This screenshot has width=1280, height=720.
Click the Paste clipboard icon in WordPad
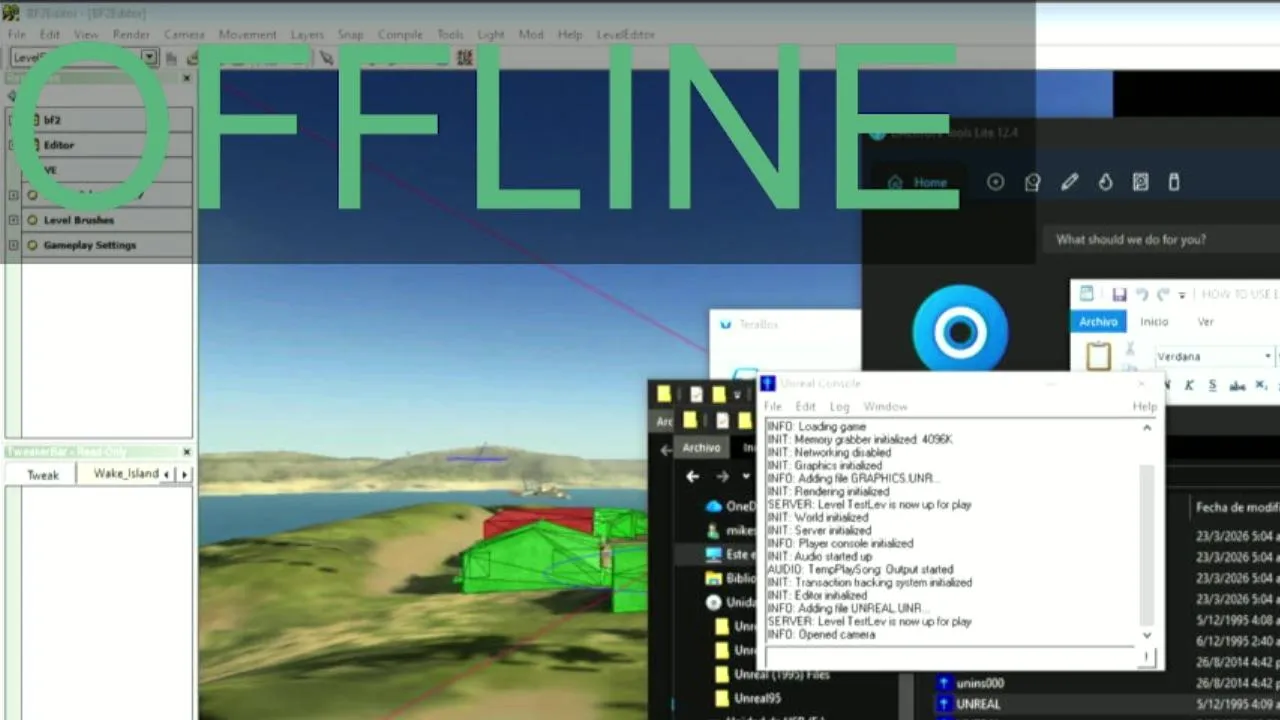point(1098,356)
